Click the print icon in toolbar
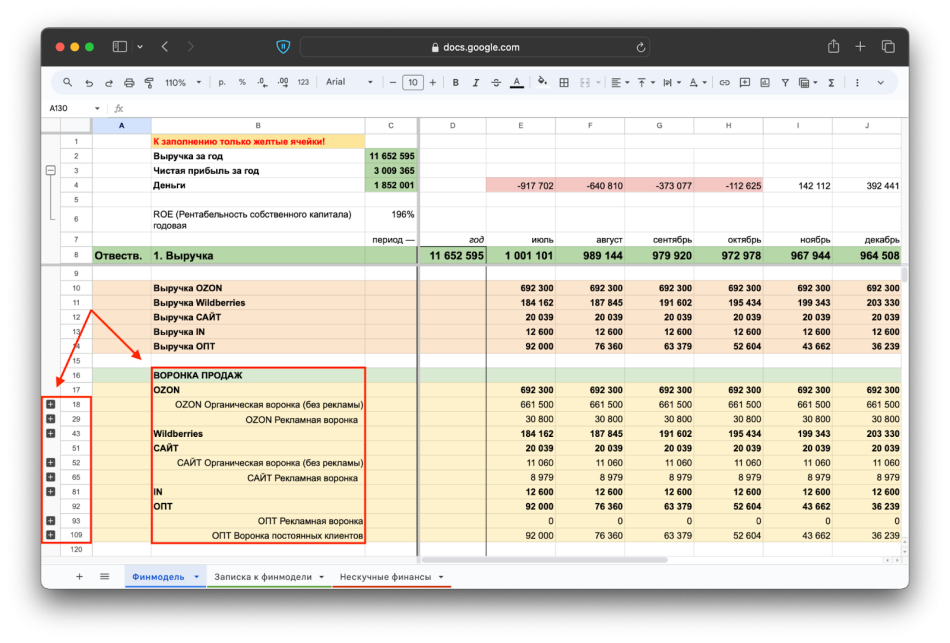This screenshot has width=950, height=643. point(129,82)
